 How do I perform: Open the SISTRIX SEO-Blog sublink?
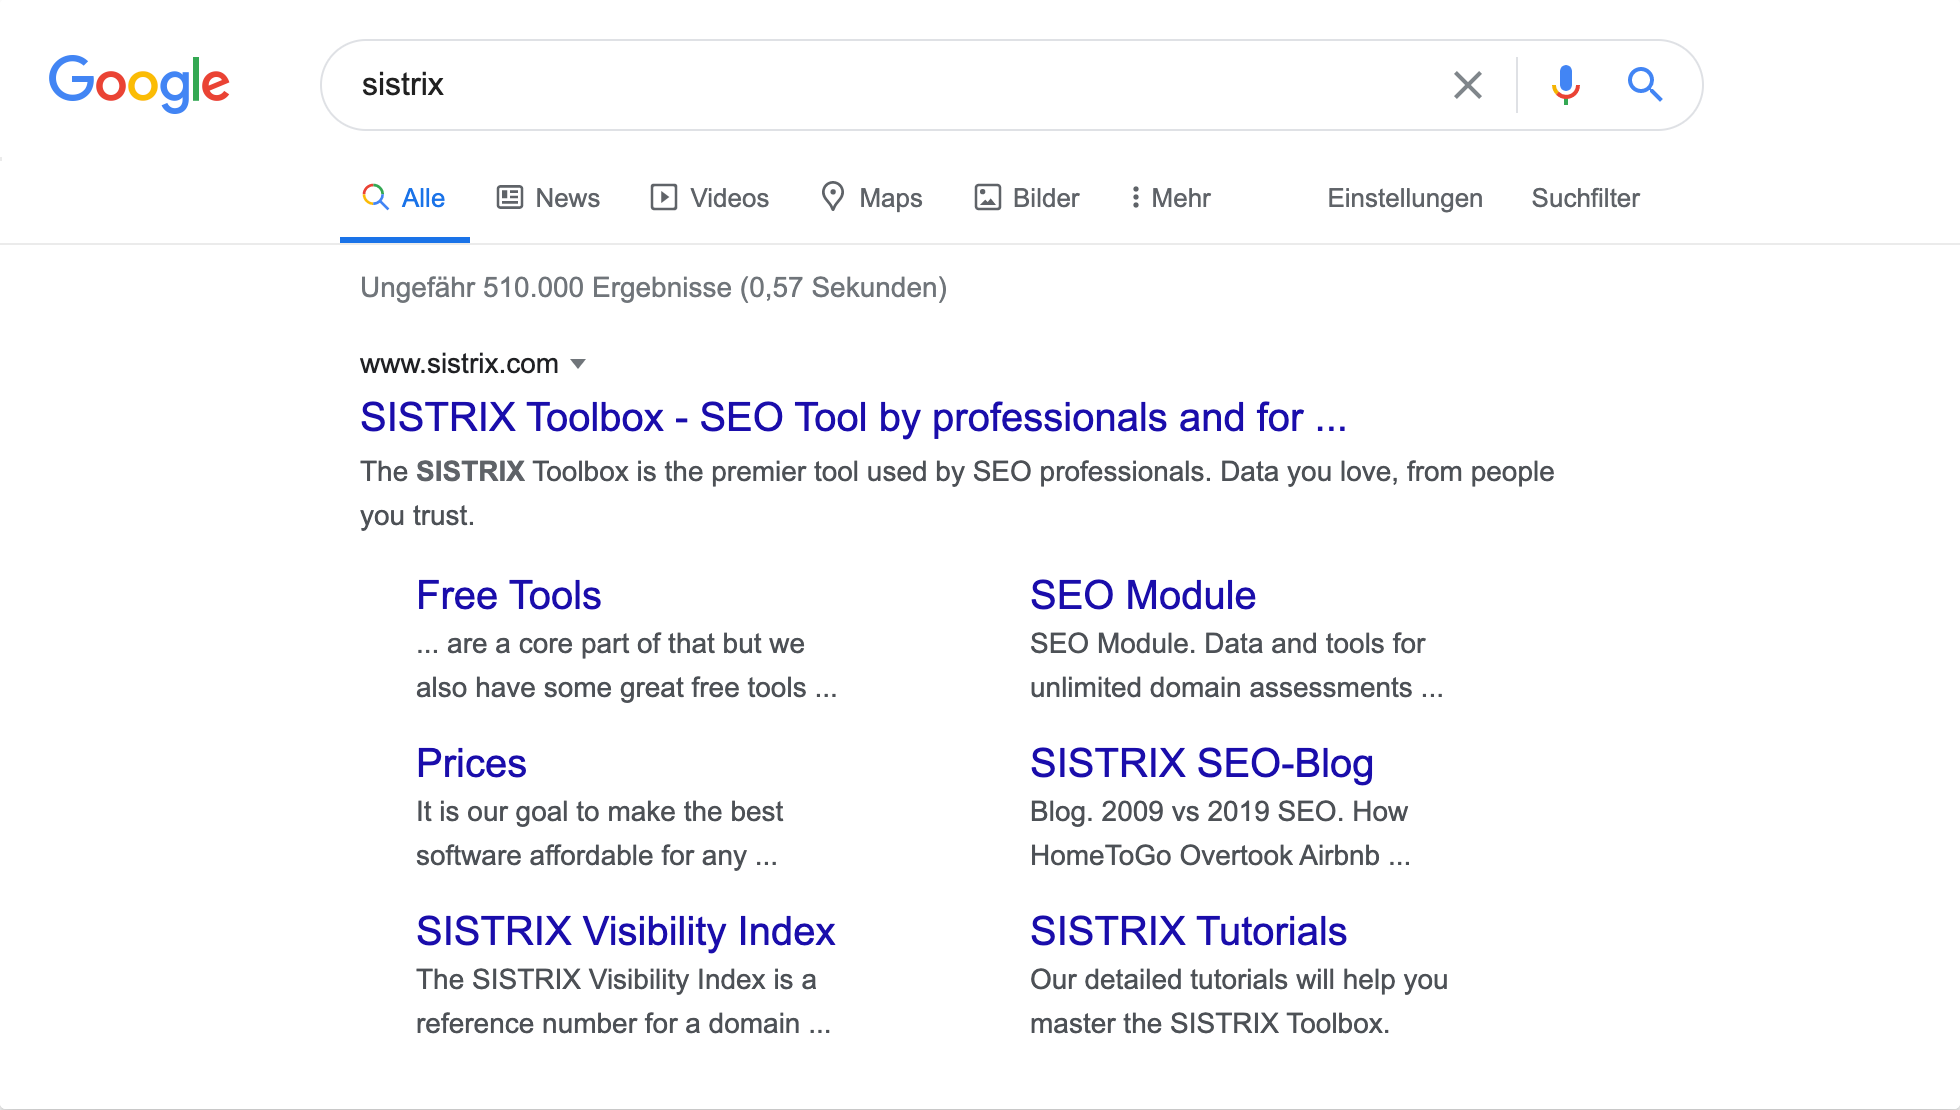click(x=1201, y=764)
